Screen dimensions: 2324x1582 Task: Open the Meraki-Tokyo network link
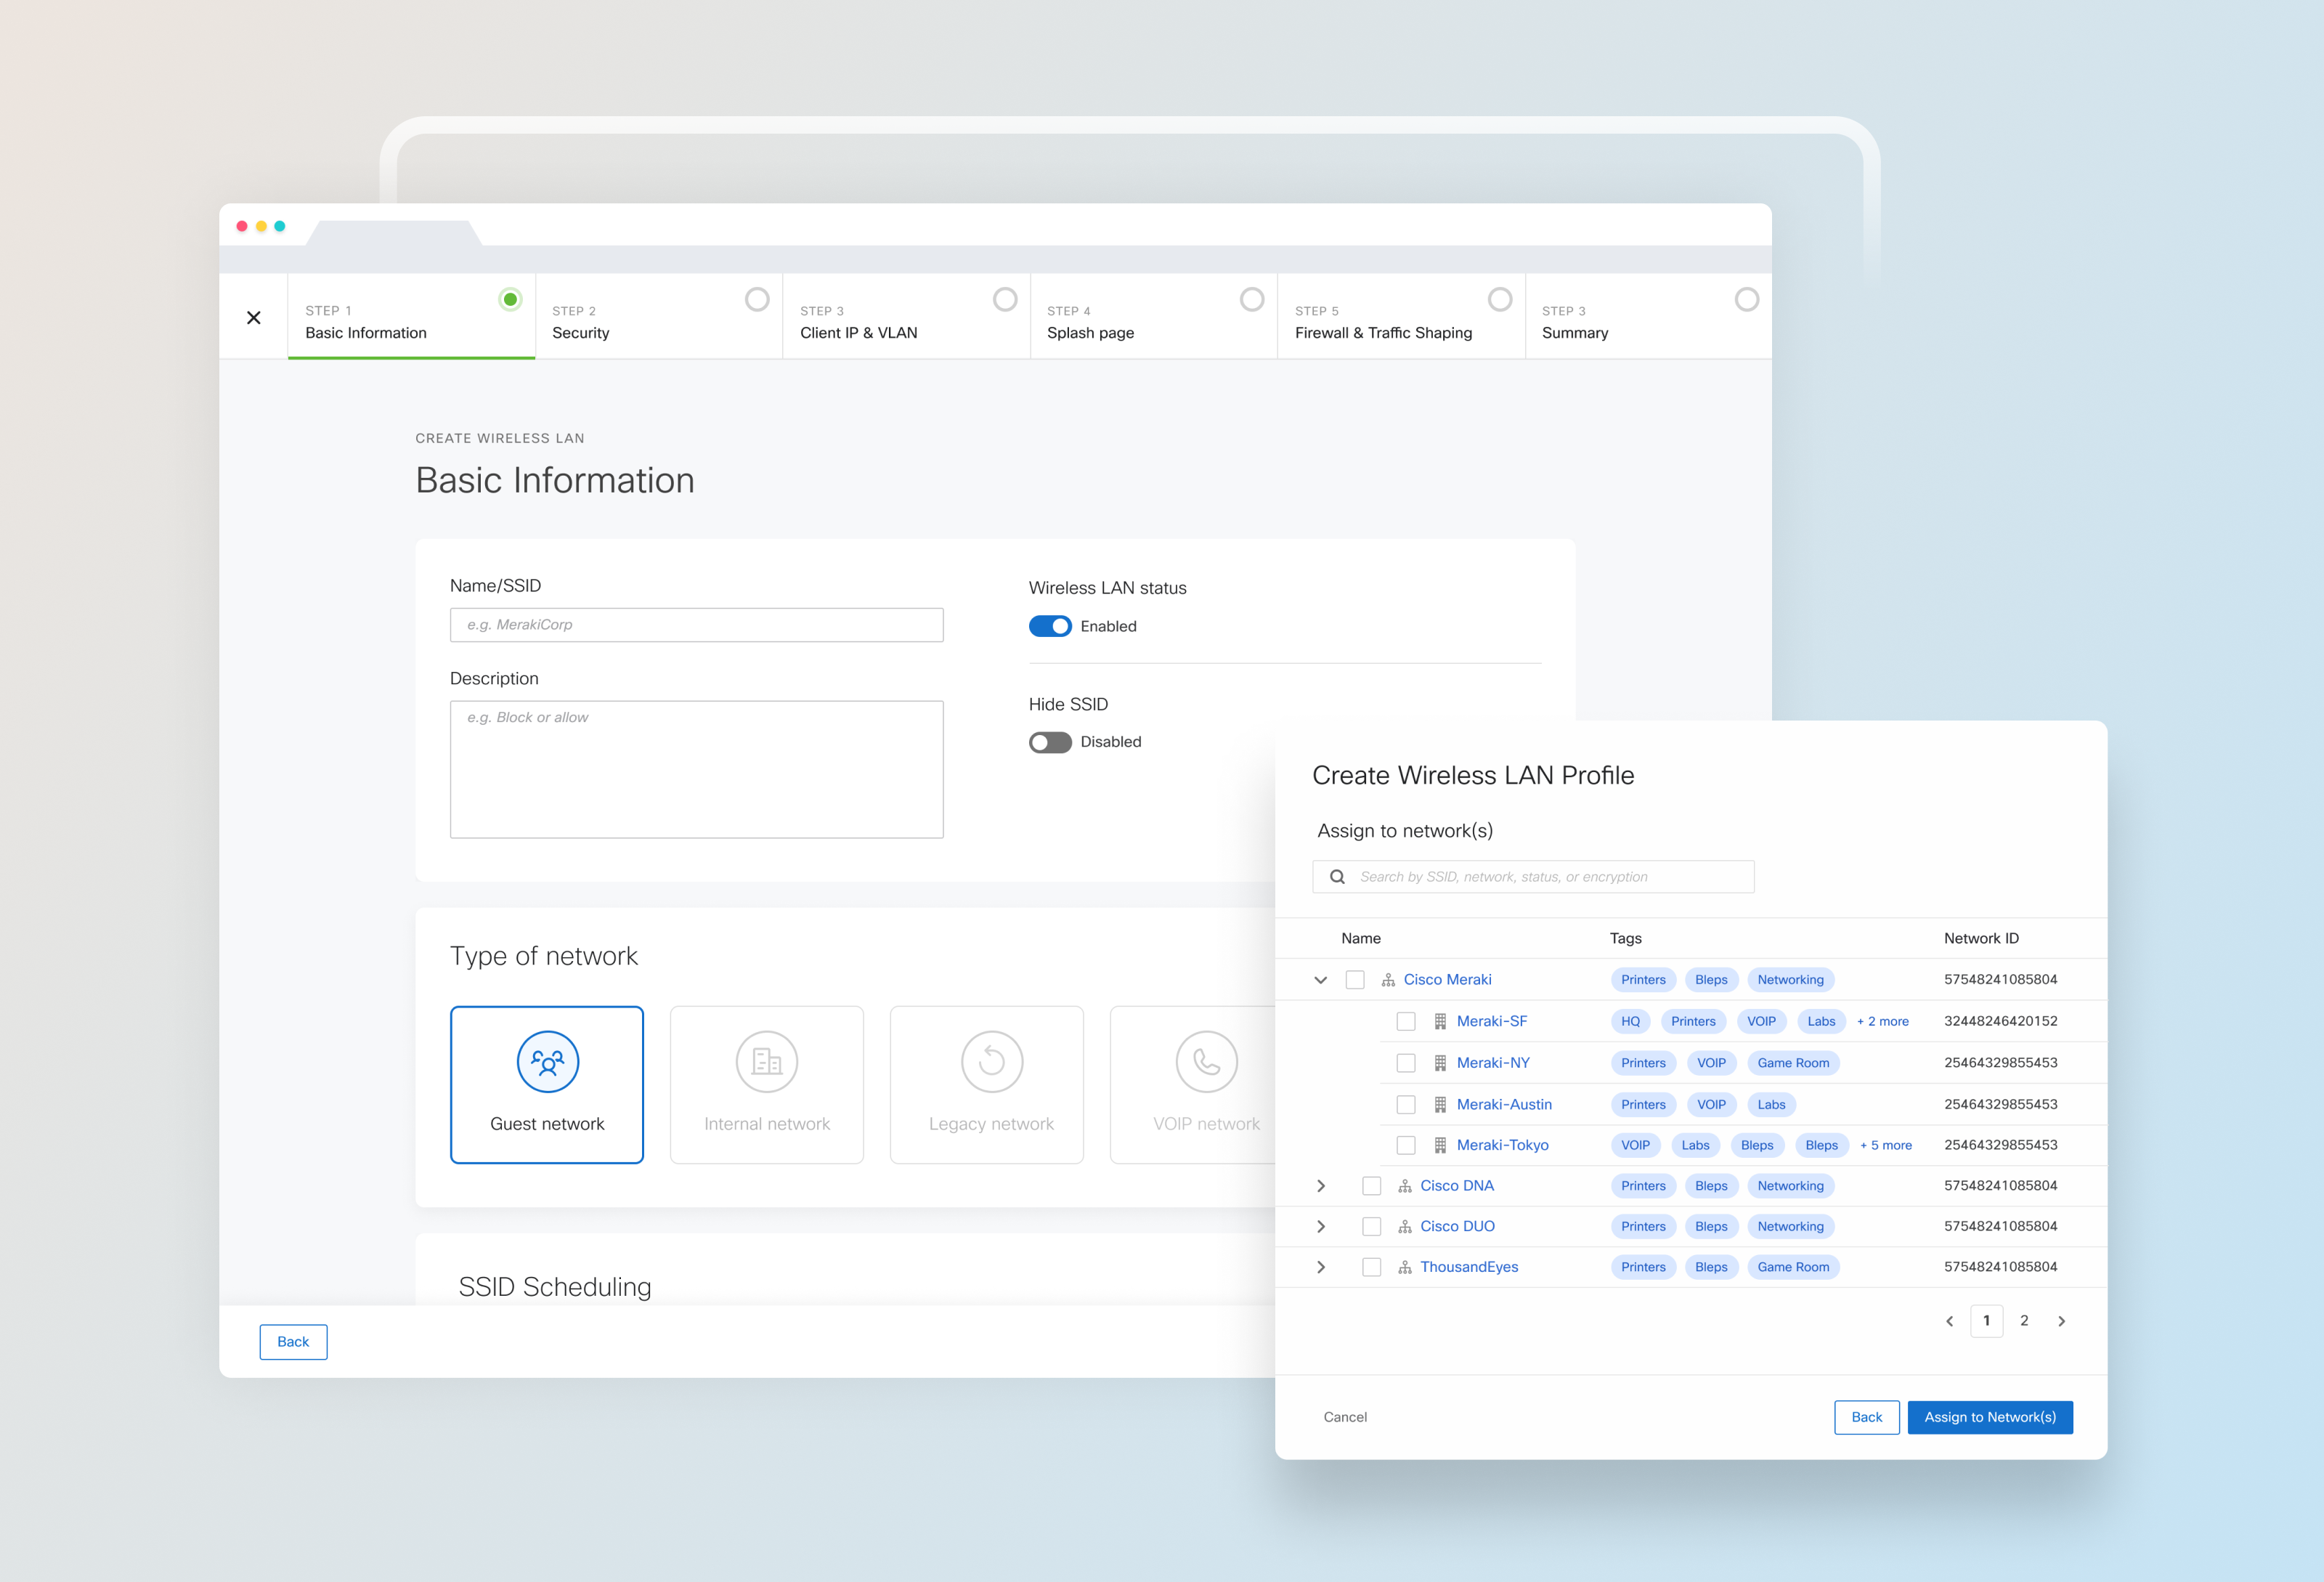pyautogui.click(x=1502, y=1145)
